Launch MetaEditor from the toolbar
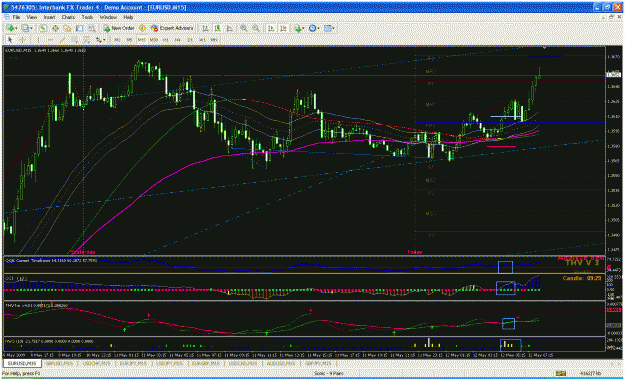Screen dimensions: 625x379 (142, 28)
